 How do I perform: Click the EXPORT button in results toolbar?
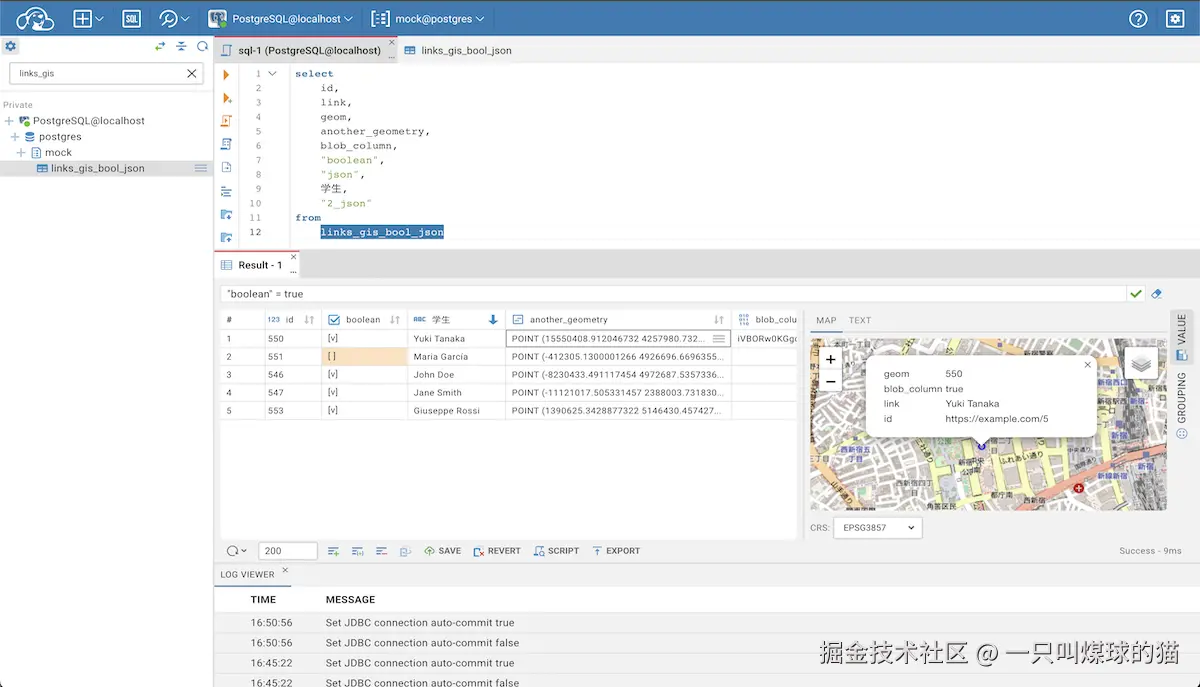click(x=616, y=551)
